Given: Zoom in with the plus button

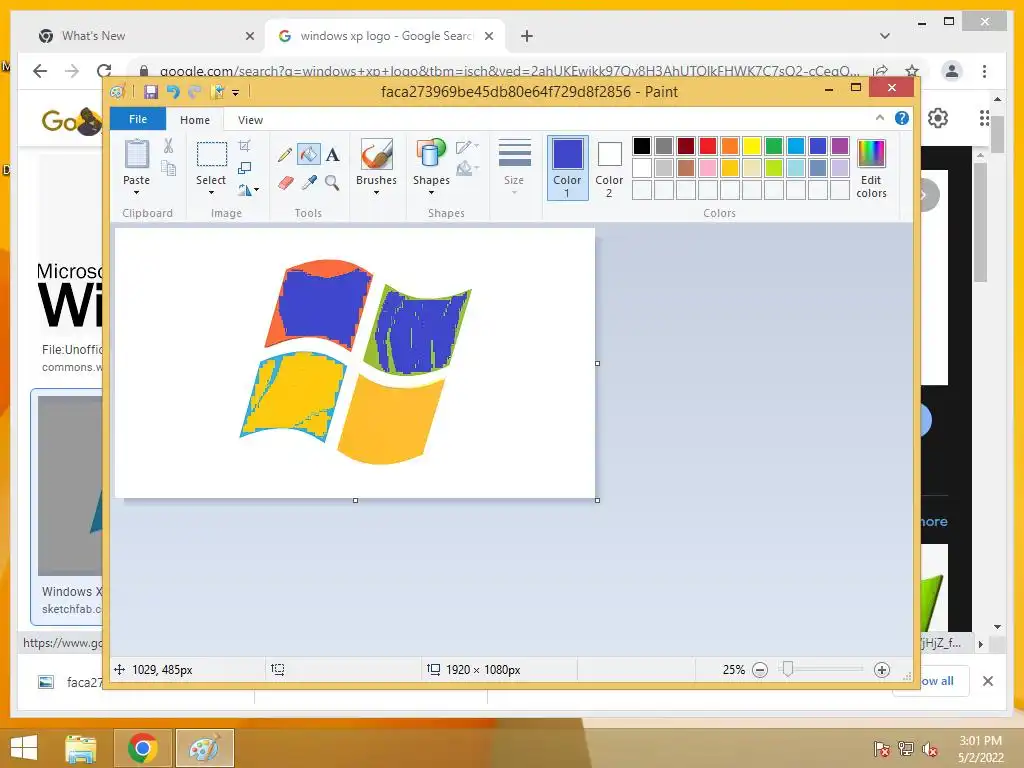Looking at the screenshot, I should tap(882, 670).
